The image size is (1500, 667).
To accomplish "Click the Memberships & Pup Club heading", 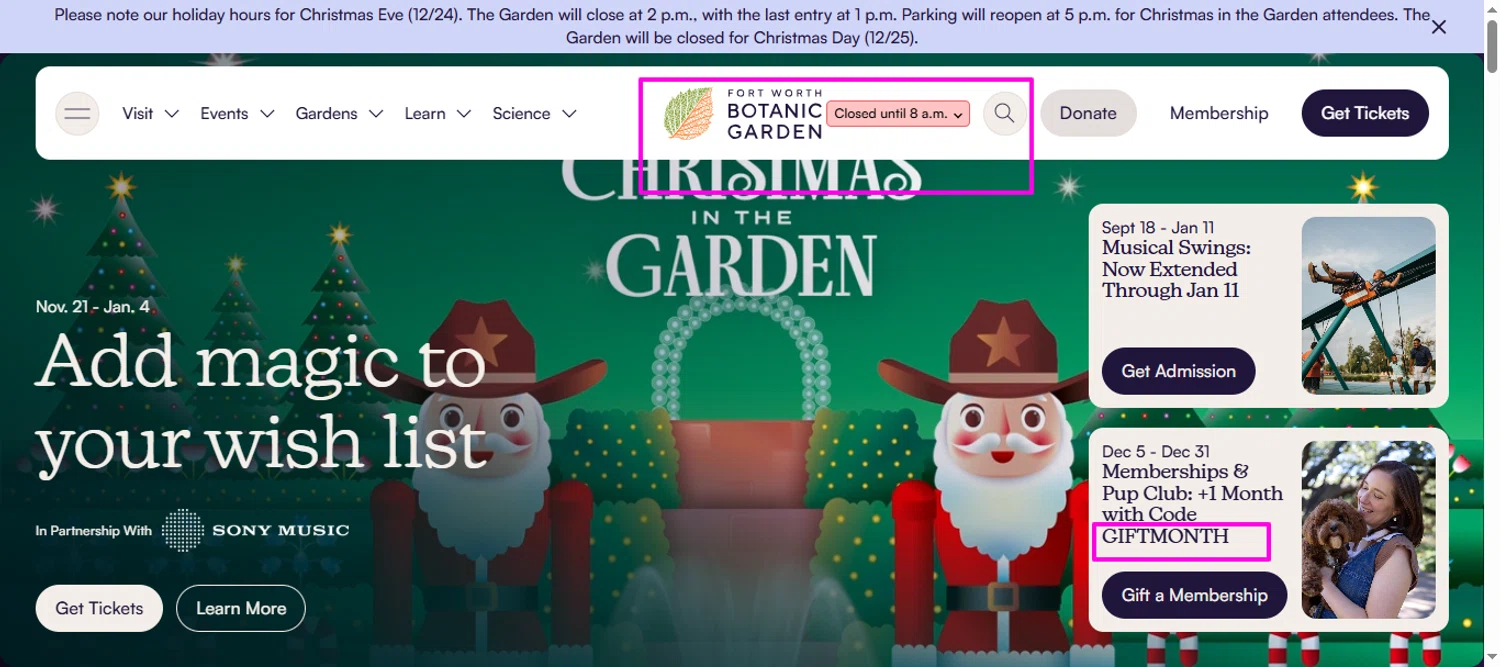I will [1192, 504].
